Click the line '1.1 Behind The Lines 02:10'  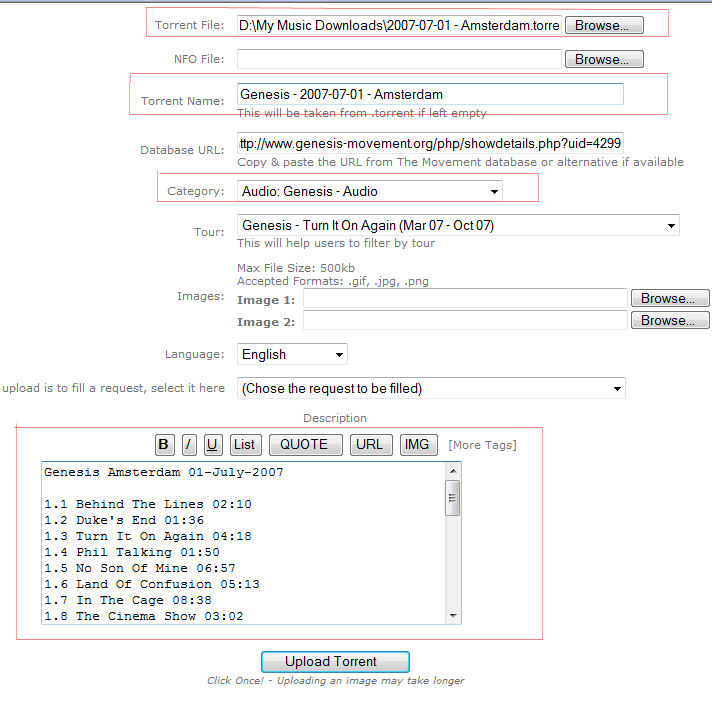click(x=148, y=504)
